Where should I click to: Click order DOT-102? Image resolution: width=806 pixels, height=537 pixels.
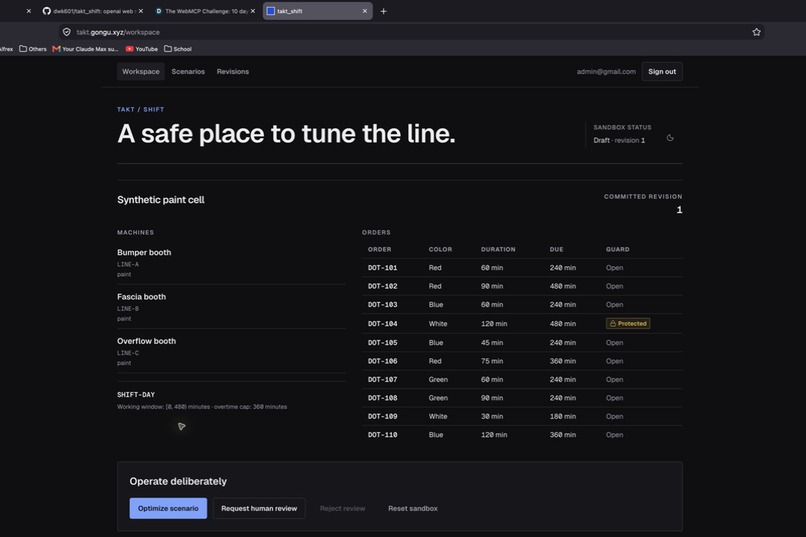[382, 286]
